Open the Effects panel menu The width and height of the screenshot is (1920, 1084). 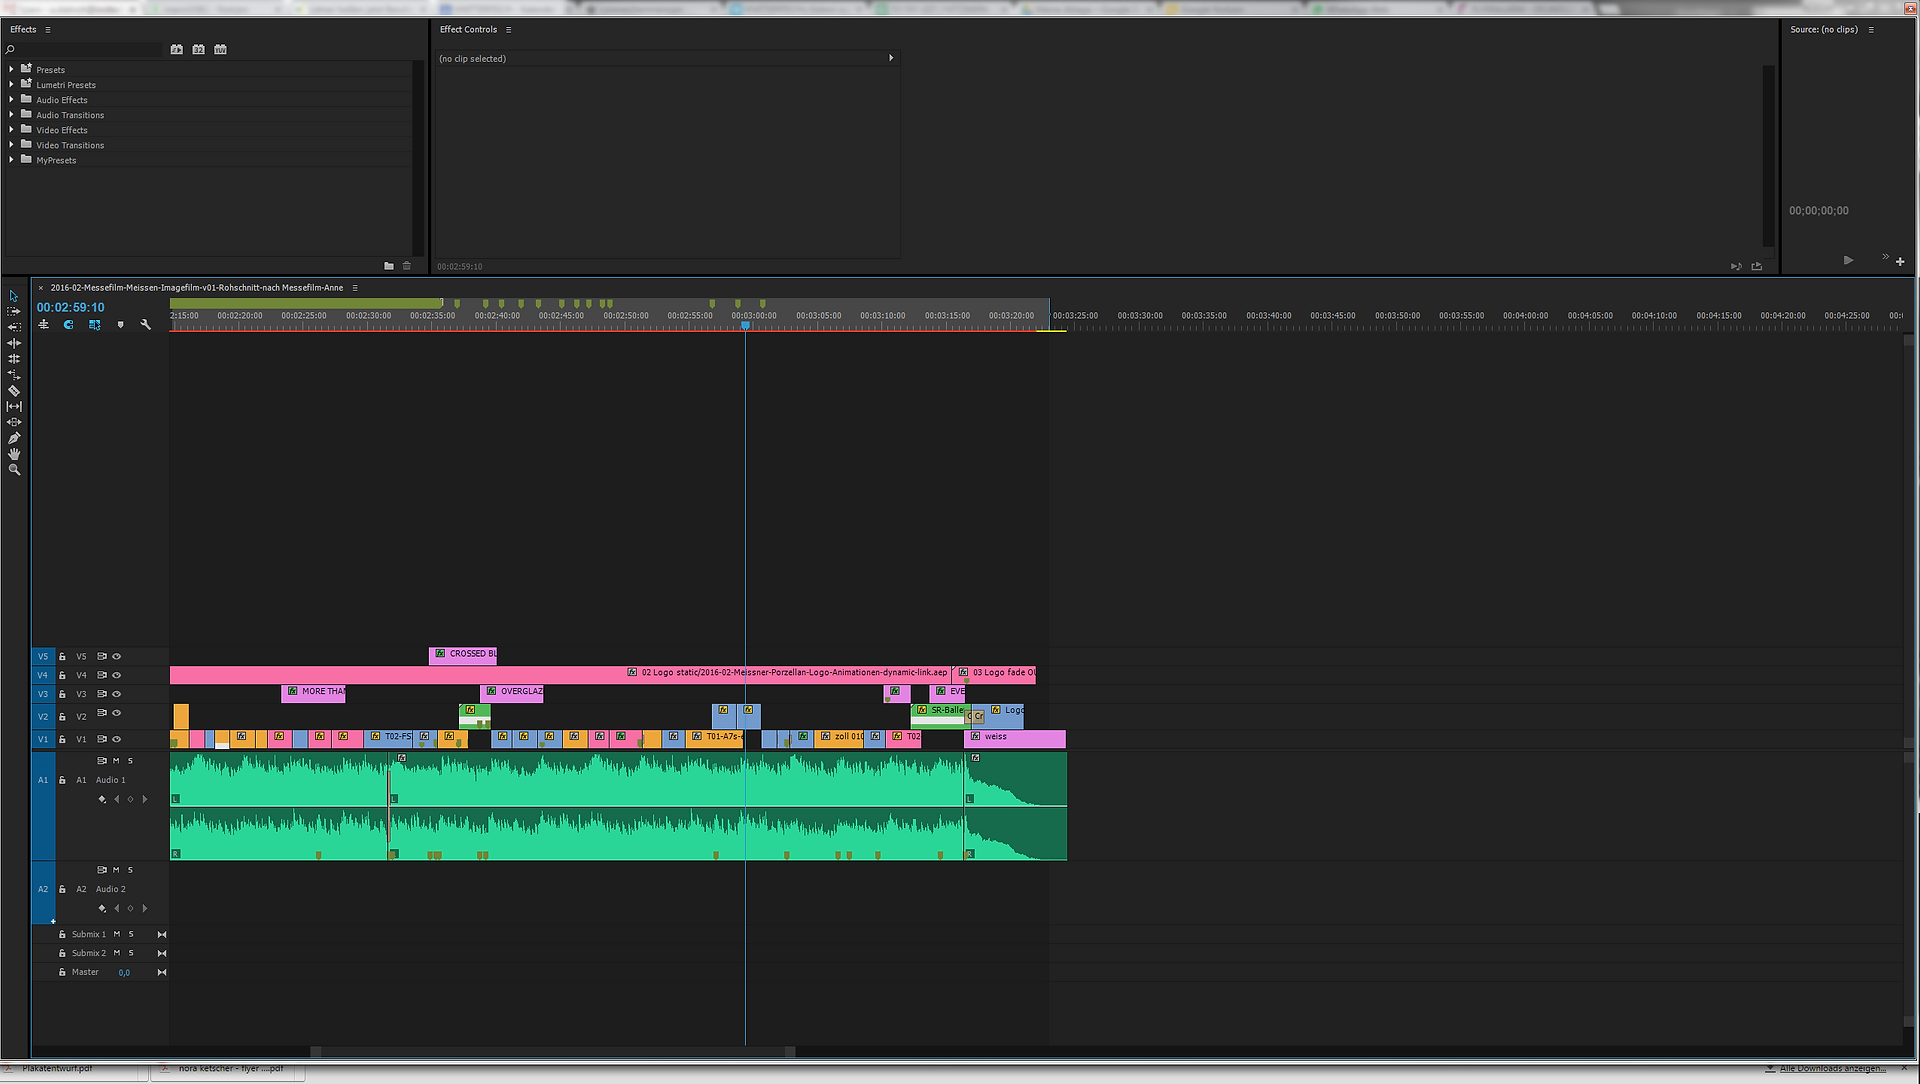point(48,30)
